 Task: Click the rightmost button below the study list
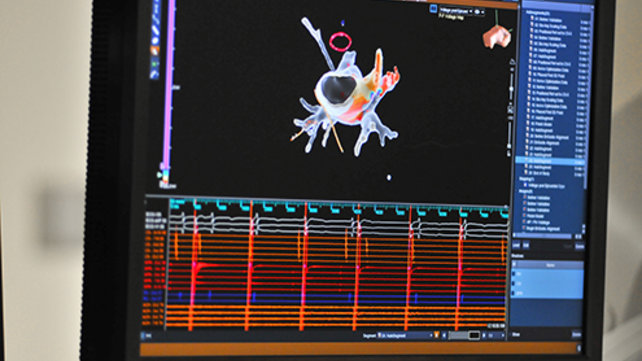click(x=580, y=246)
